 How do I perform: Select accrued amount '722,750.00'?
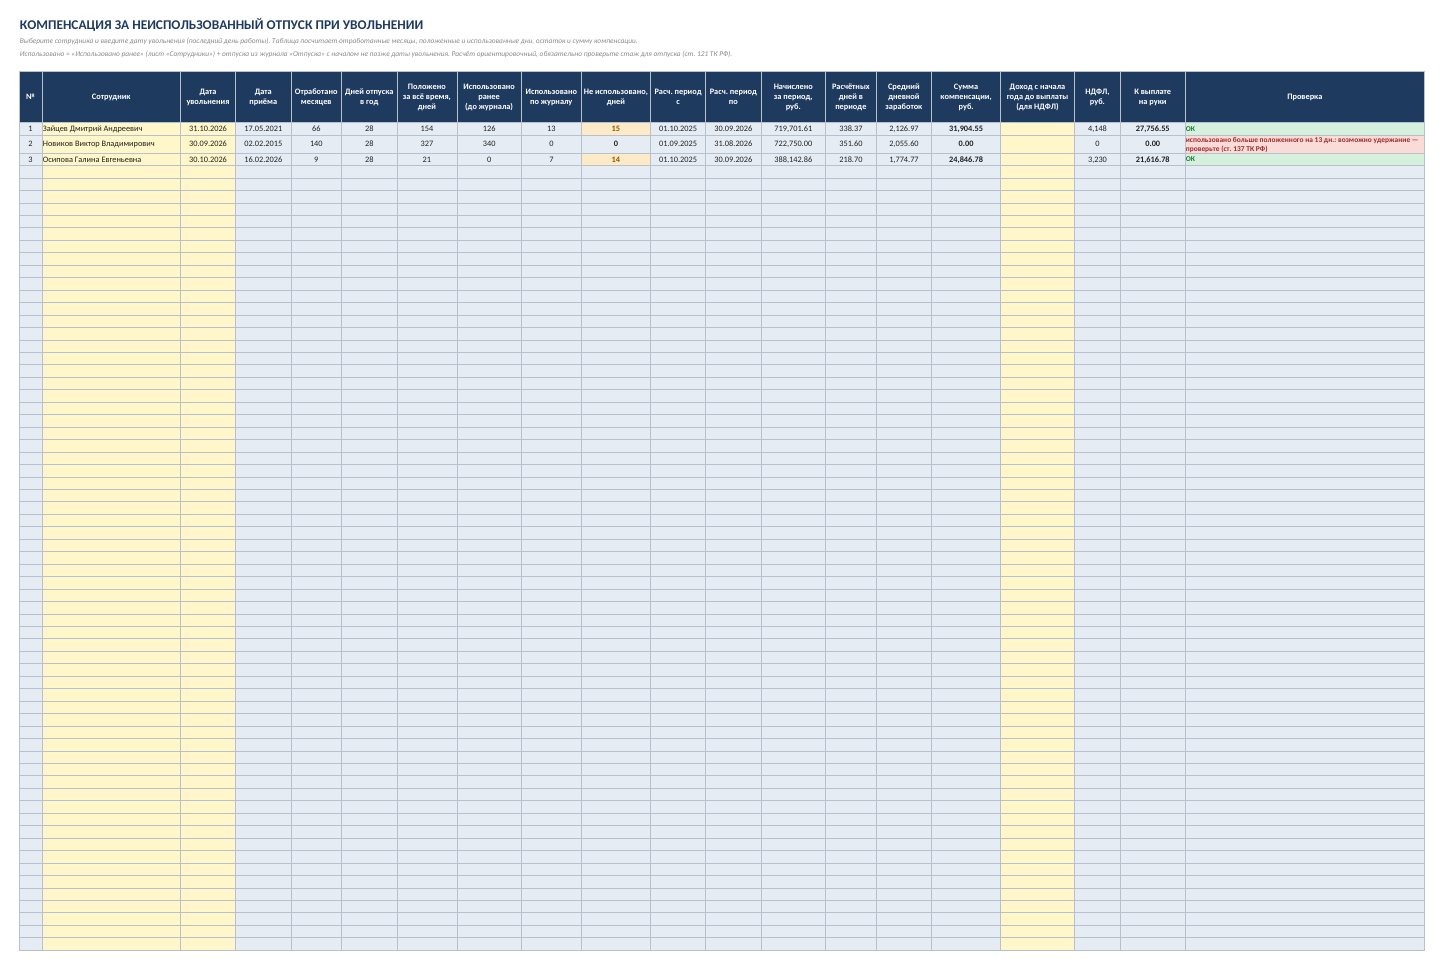[793, 144]
